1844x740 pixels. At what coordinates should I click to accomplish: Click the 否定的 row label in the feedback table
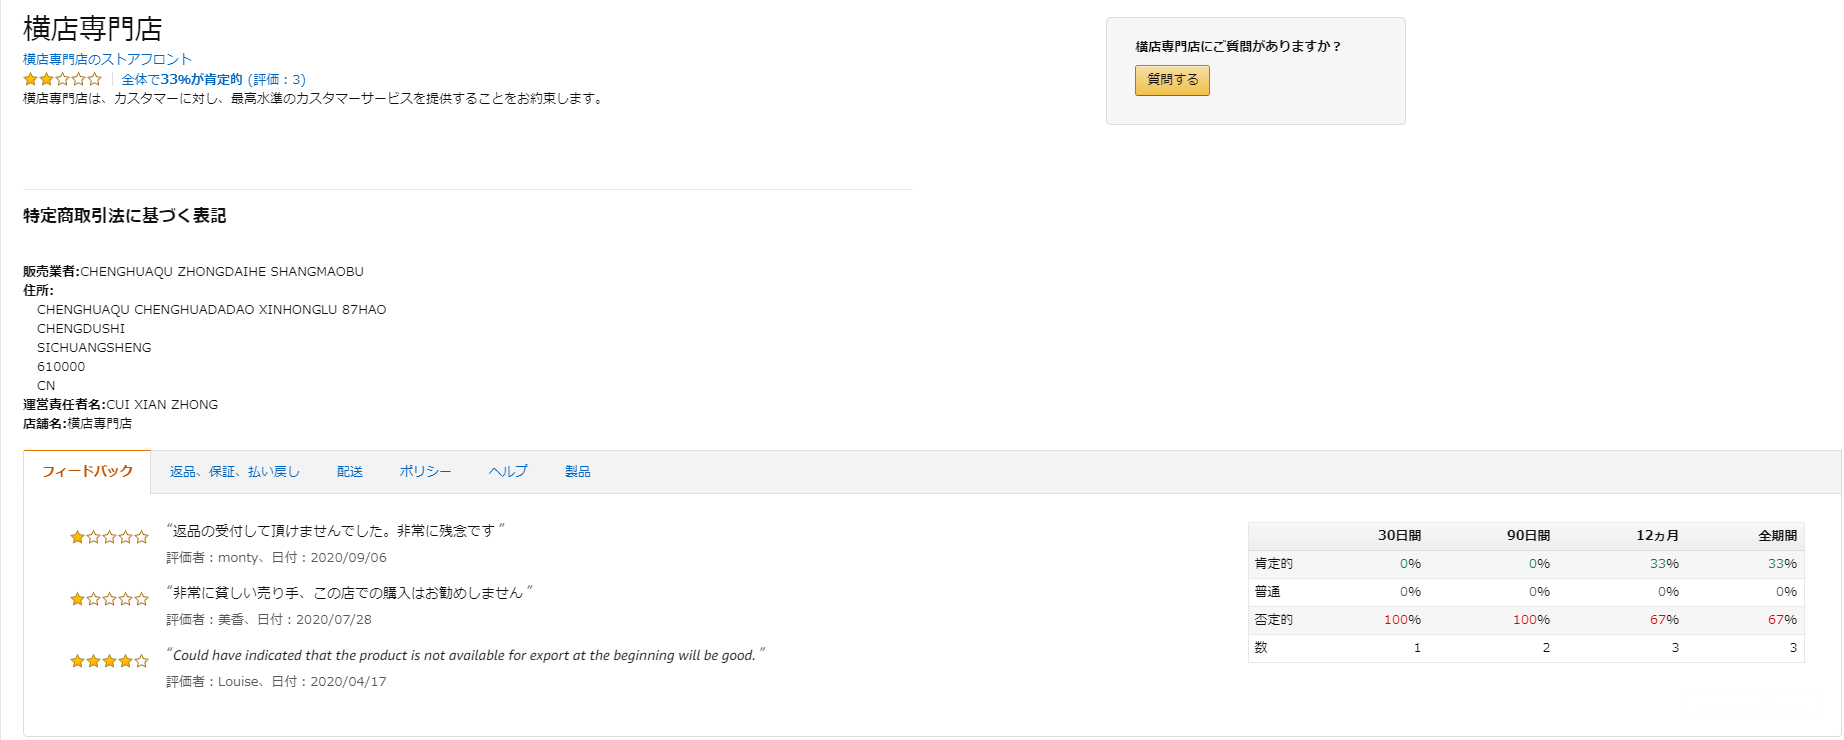[x=1273, y=620]
